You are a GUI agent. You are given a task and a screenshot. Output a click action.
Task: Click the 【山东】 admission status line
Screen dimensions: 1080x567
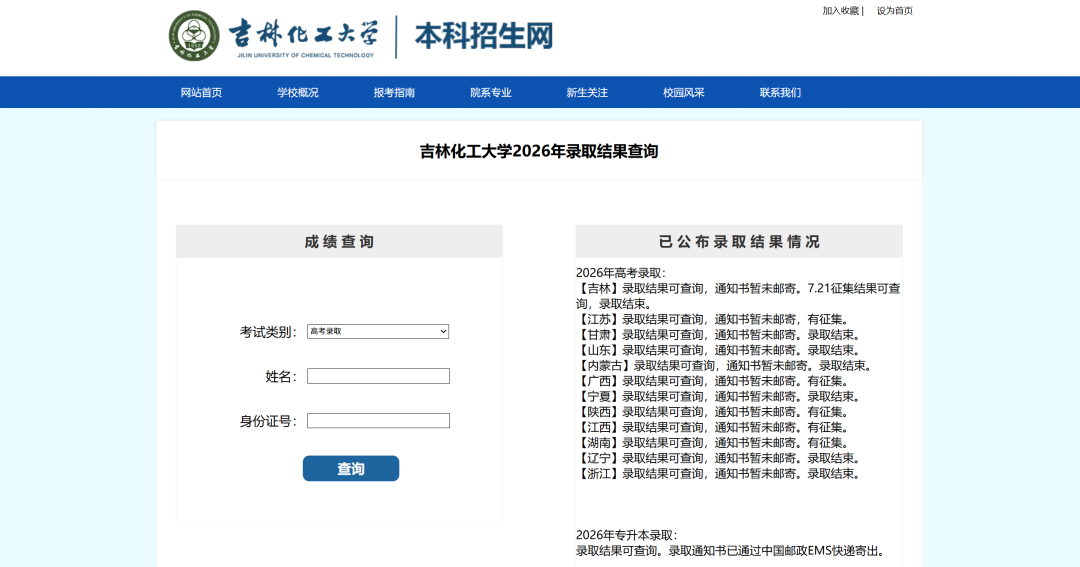pos(718,350)
